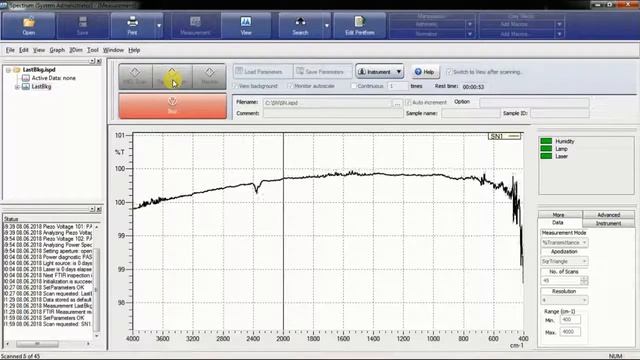
Task: Open the Window menu
Action: point(113,50)
